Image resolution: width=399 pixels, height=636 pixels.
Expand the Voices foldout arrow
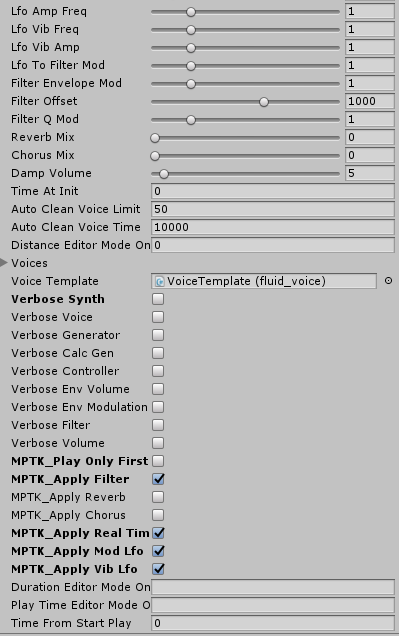4,263
